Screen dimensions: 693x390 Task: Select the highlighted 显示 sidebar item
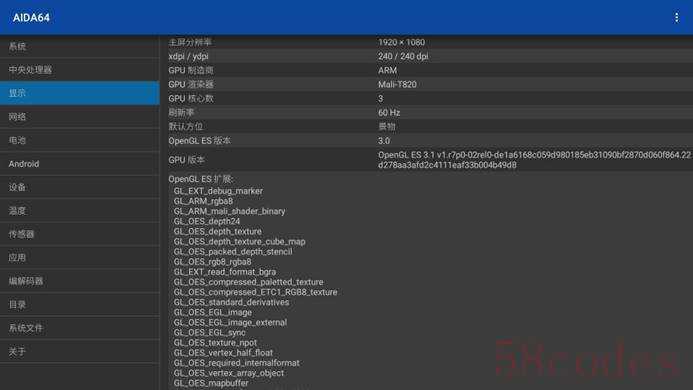point(80,93)
